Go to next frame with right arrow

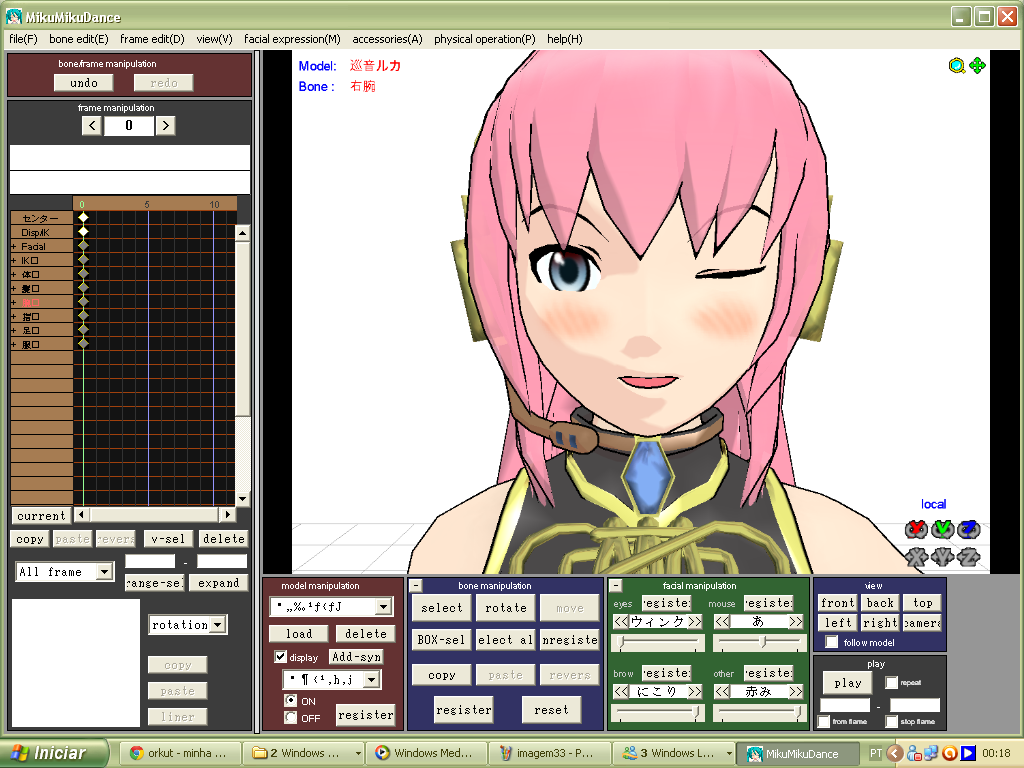pyautogui.click(x=166, y=125)
